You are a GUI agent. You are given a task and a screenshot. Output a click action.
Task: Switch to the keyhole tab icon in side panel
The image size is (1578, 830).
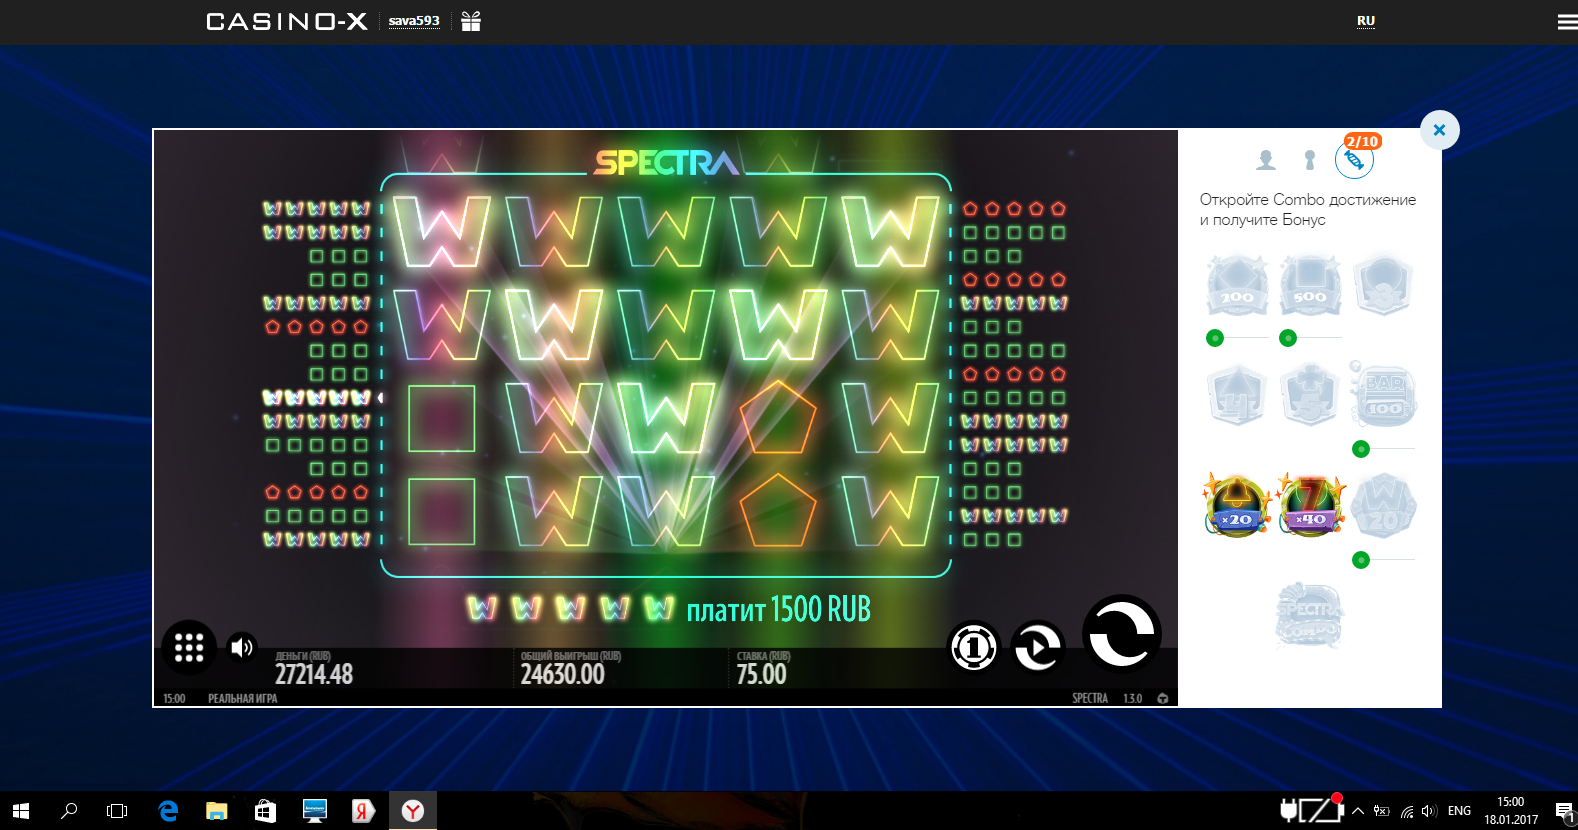(x=1309, y=160)
